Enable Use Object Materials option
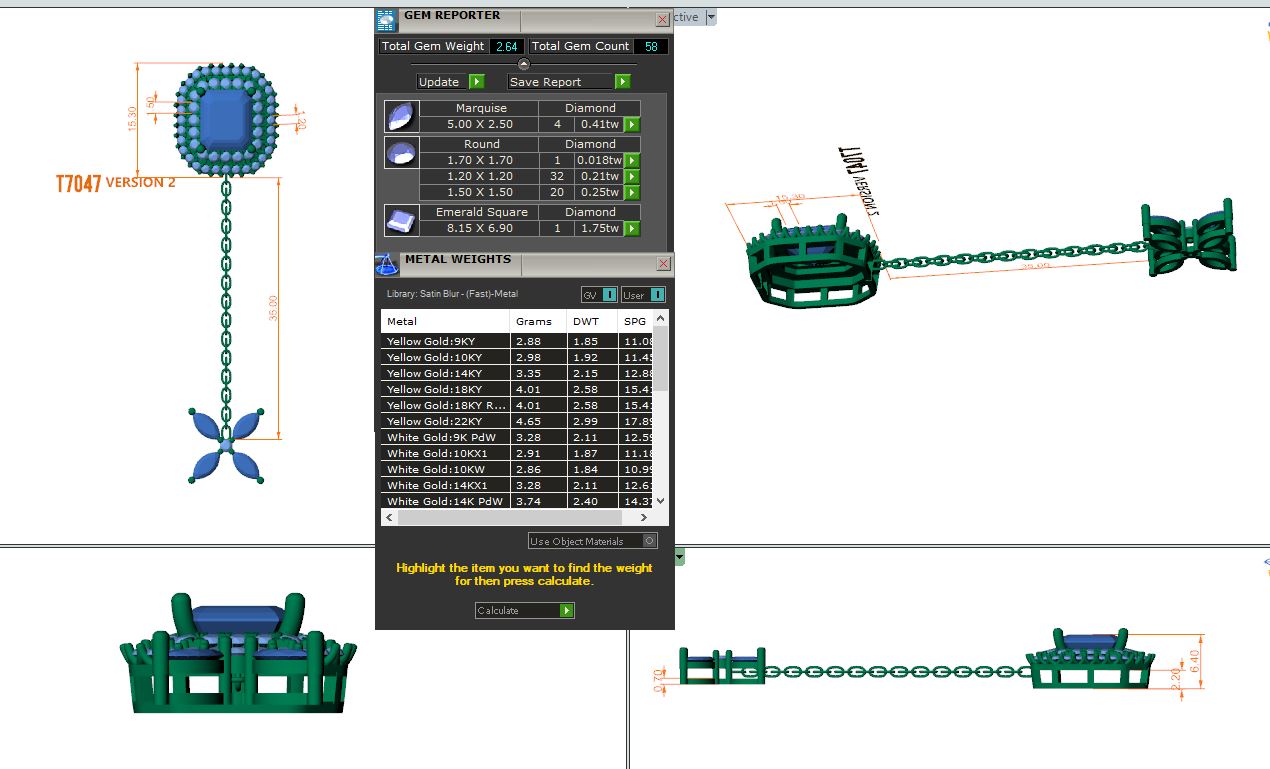This screenshot has height=769, width=1270. point(649,541)
